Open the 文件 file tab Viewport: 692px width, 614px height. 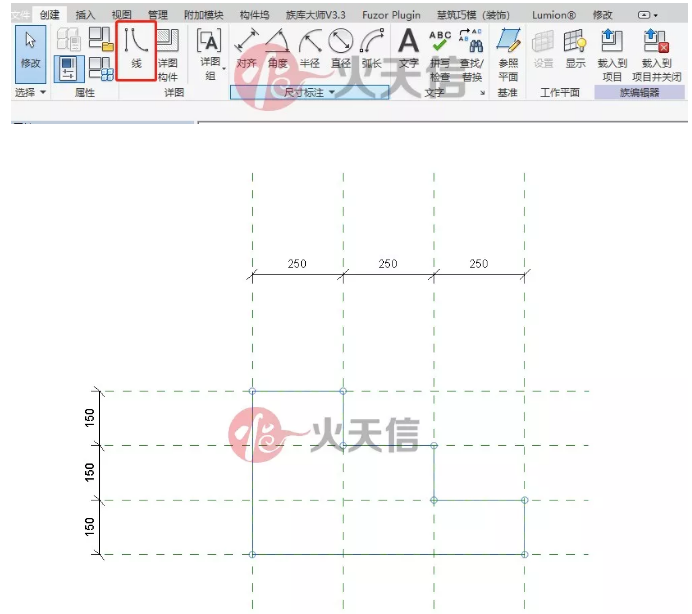[x=20, y=15]
